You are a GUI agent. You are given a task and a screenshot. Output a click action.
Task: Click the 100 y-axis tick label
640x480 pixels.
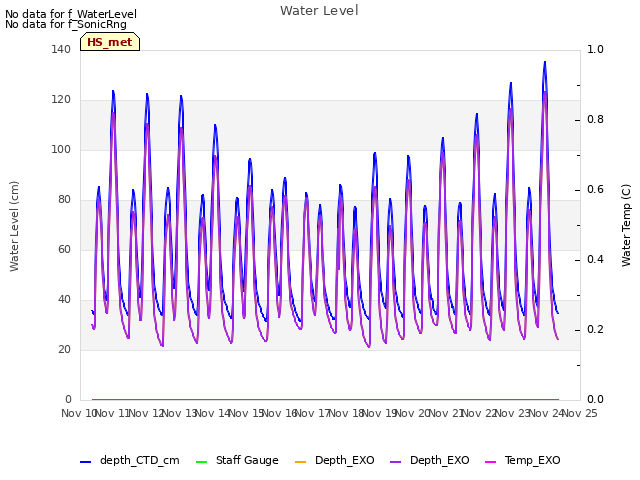click(x=61, y=149)
